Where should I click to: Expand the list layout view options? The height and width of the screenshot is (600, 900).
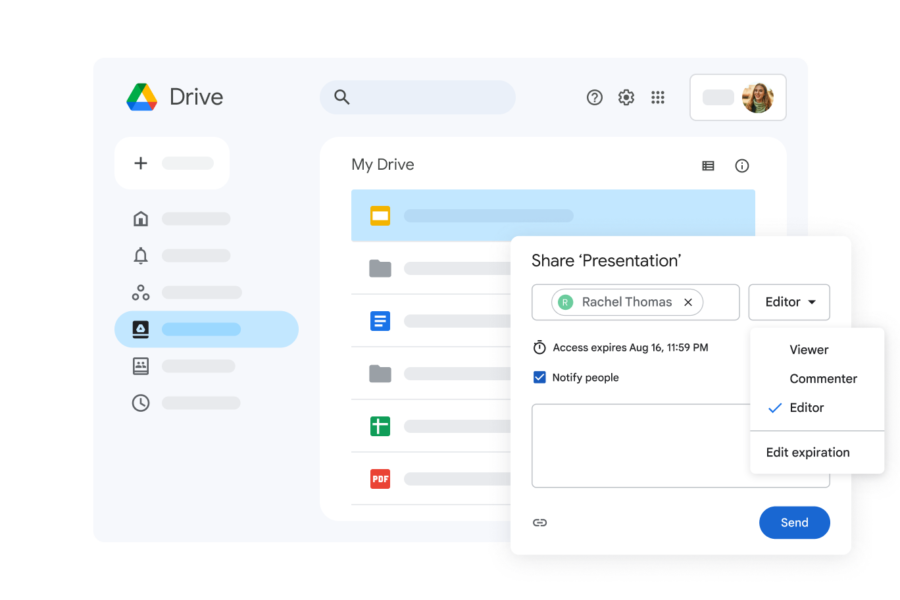pos(707,165)
